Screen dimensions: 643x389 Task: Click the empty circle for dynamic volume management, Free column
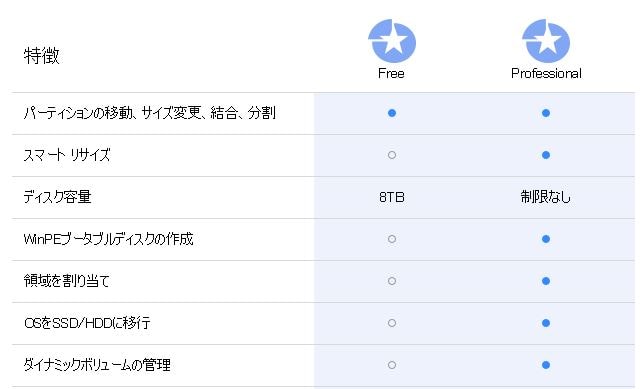(392, 365)
